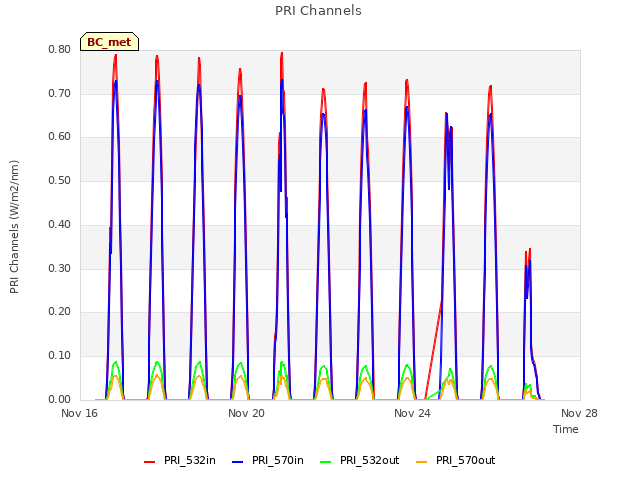Click the PRI Channels (W/m2/nm) y-axis title
Screen dimensions: 640x480
click(14, 227)
